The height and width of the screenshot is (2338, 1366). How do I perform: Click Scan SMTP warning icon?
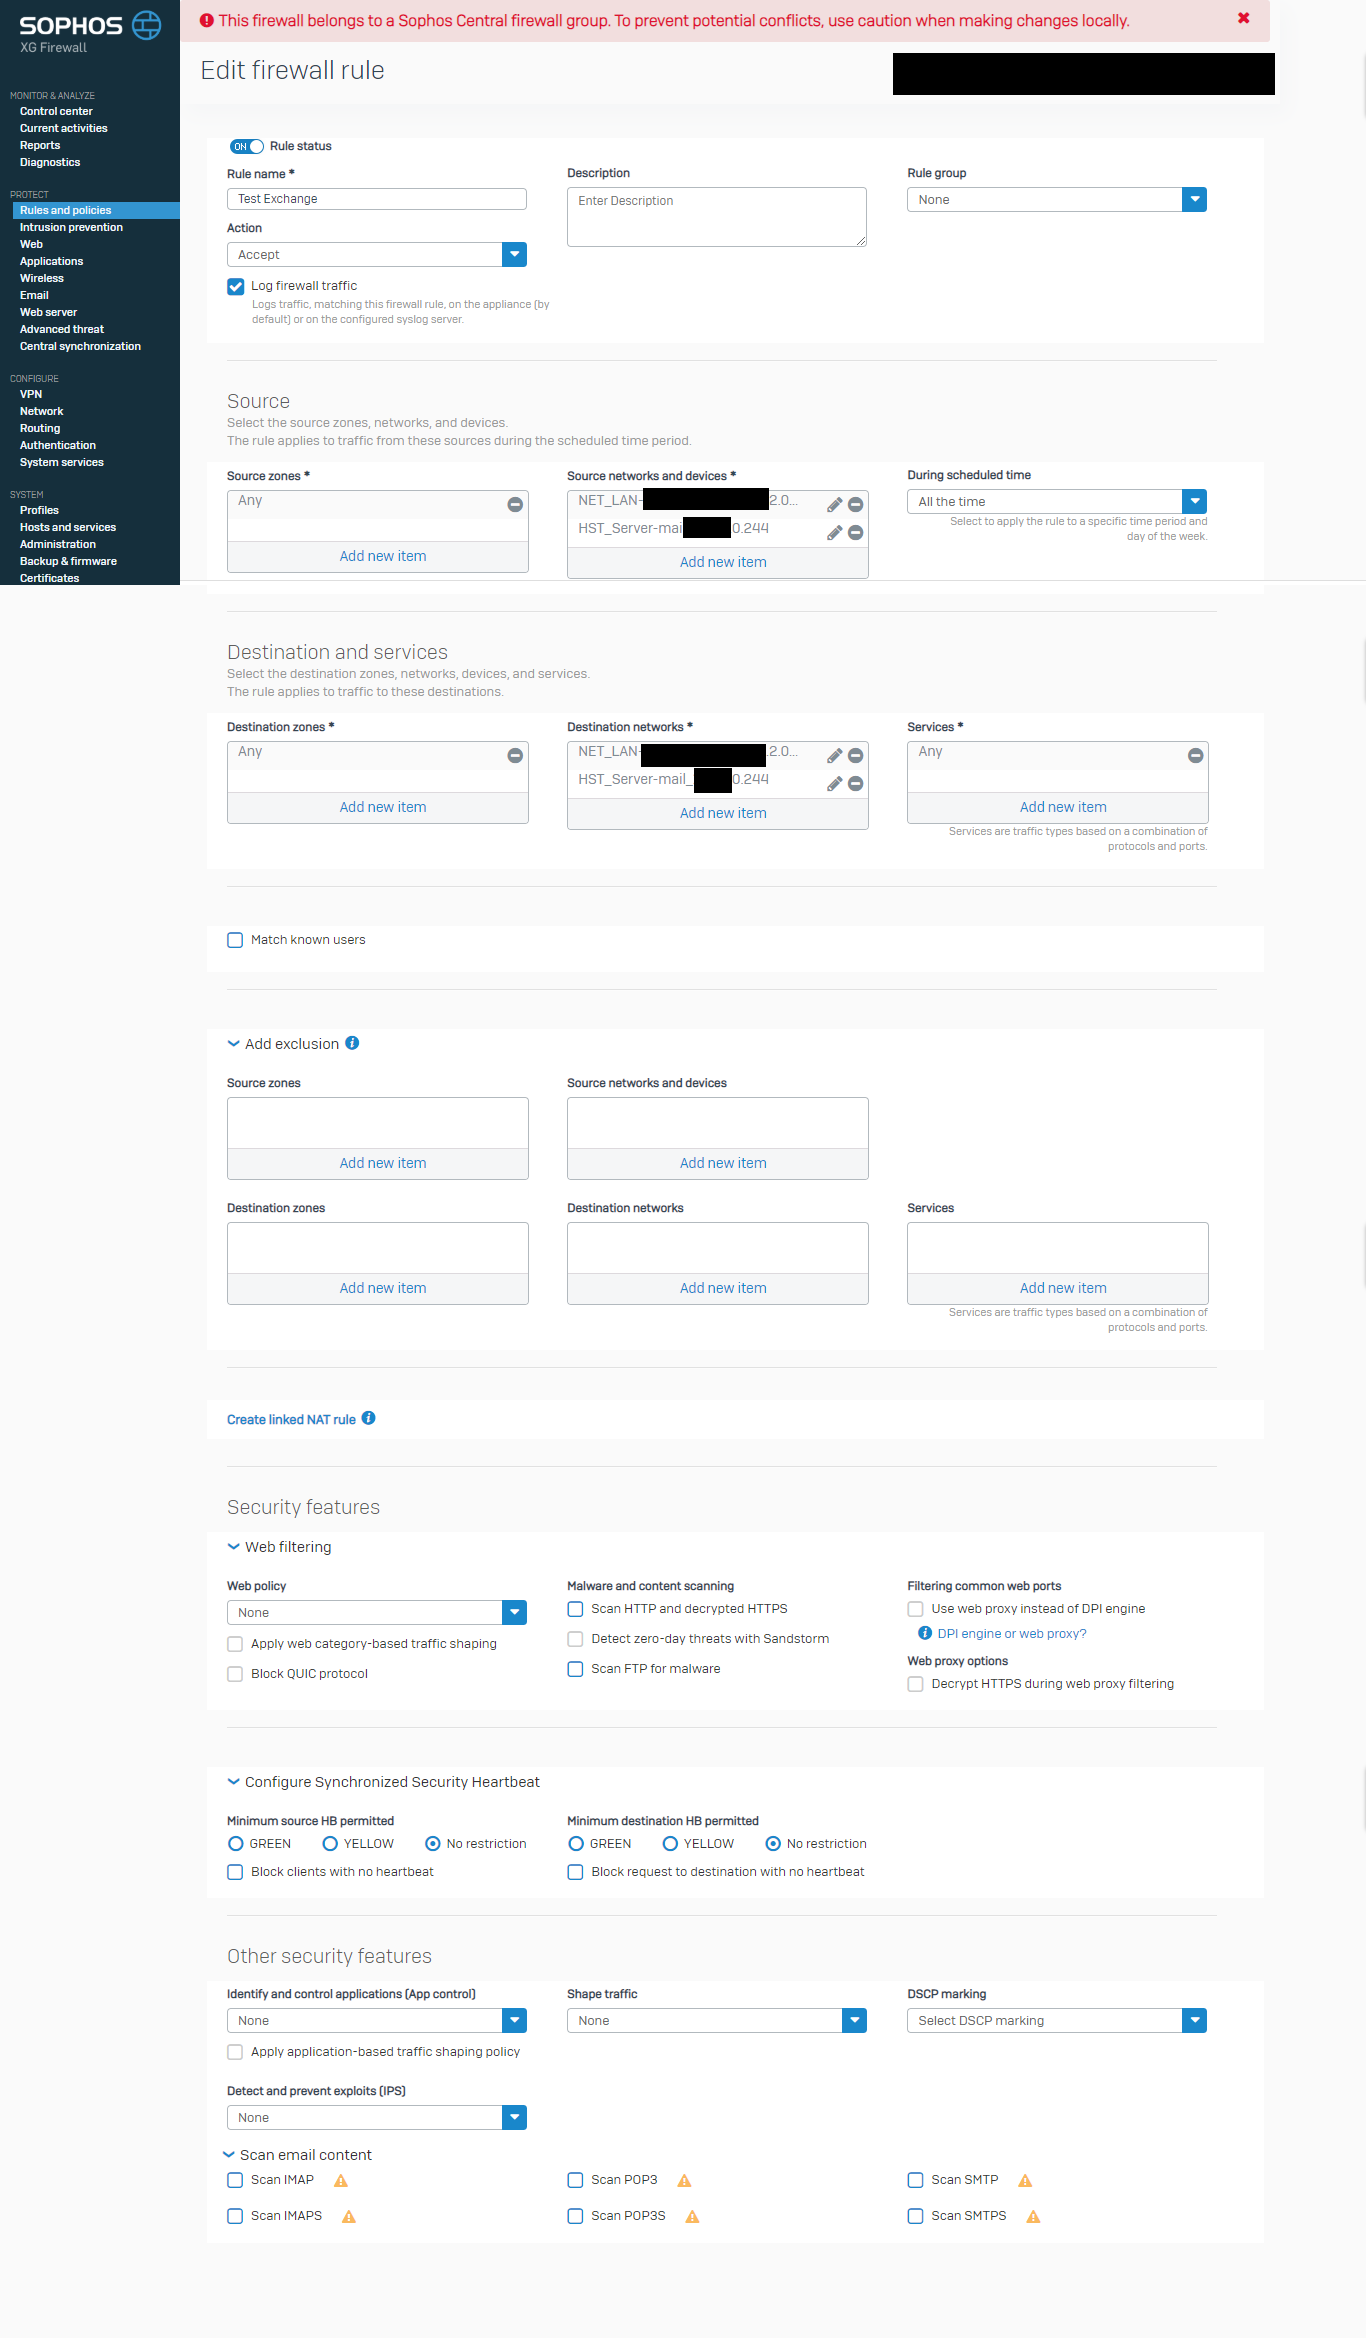click(1025, 2181)
